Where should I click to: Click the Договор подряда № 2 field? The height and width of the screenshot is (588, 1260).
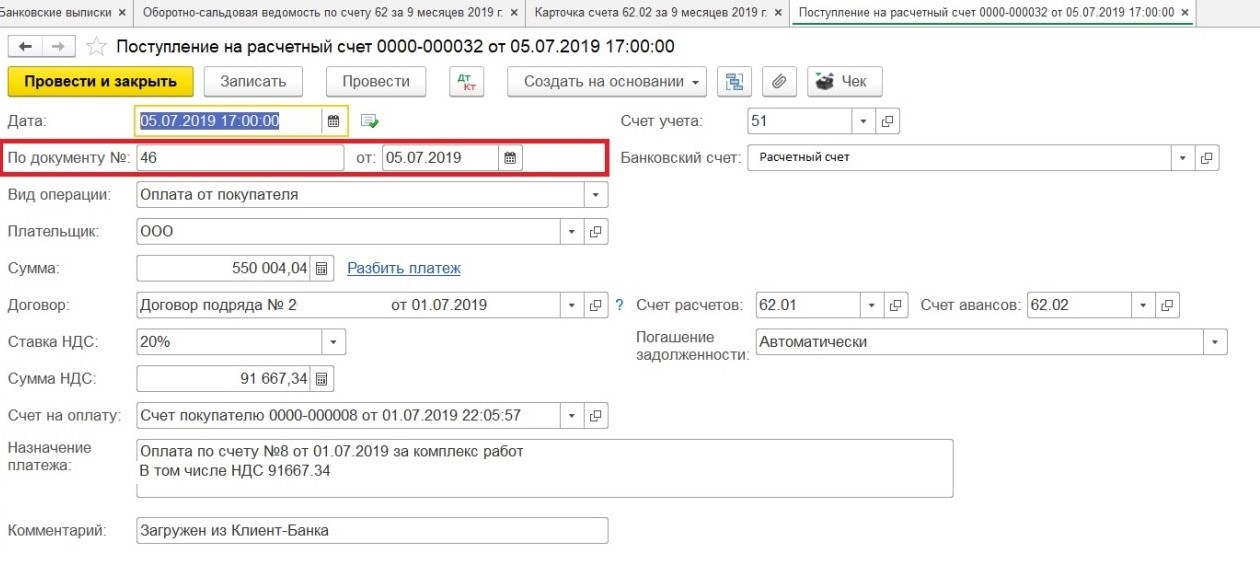click(x=348, y=305)
